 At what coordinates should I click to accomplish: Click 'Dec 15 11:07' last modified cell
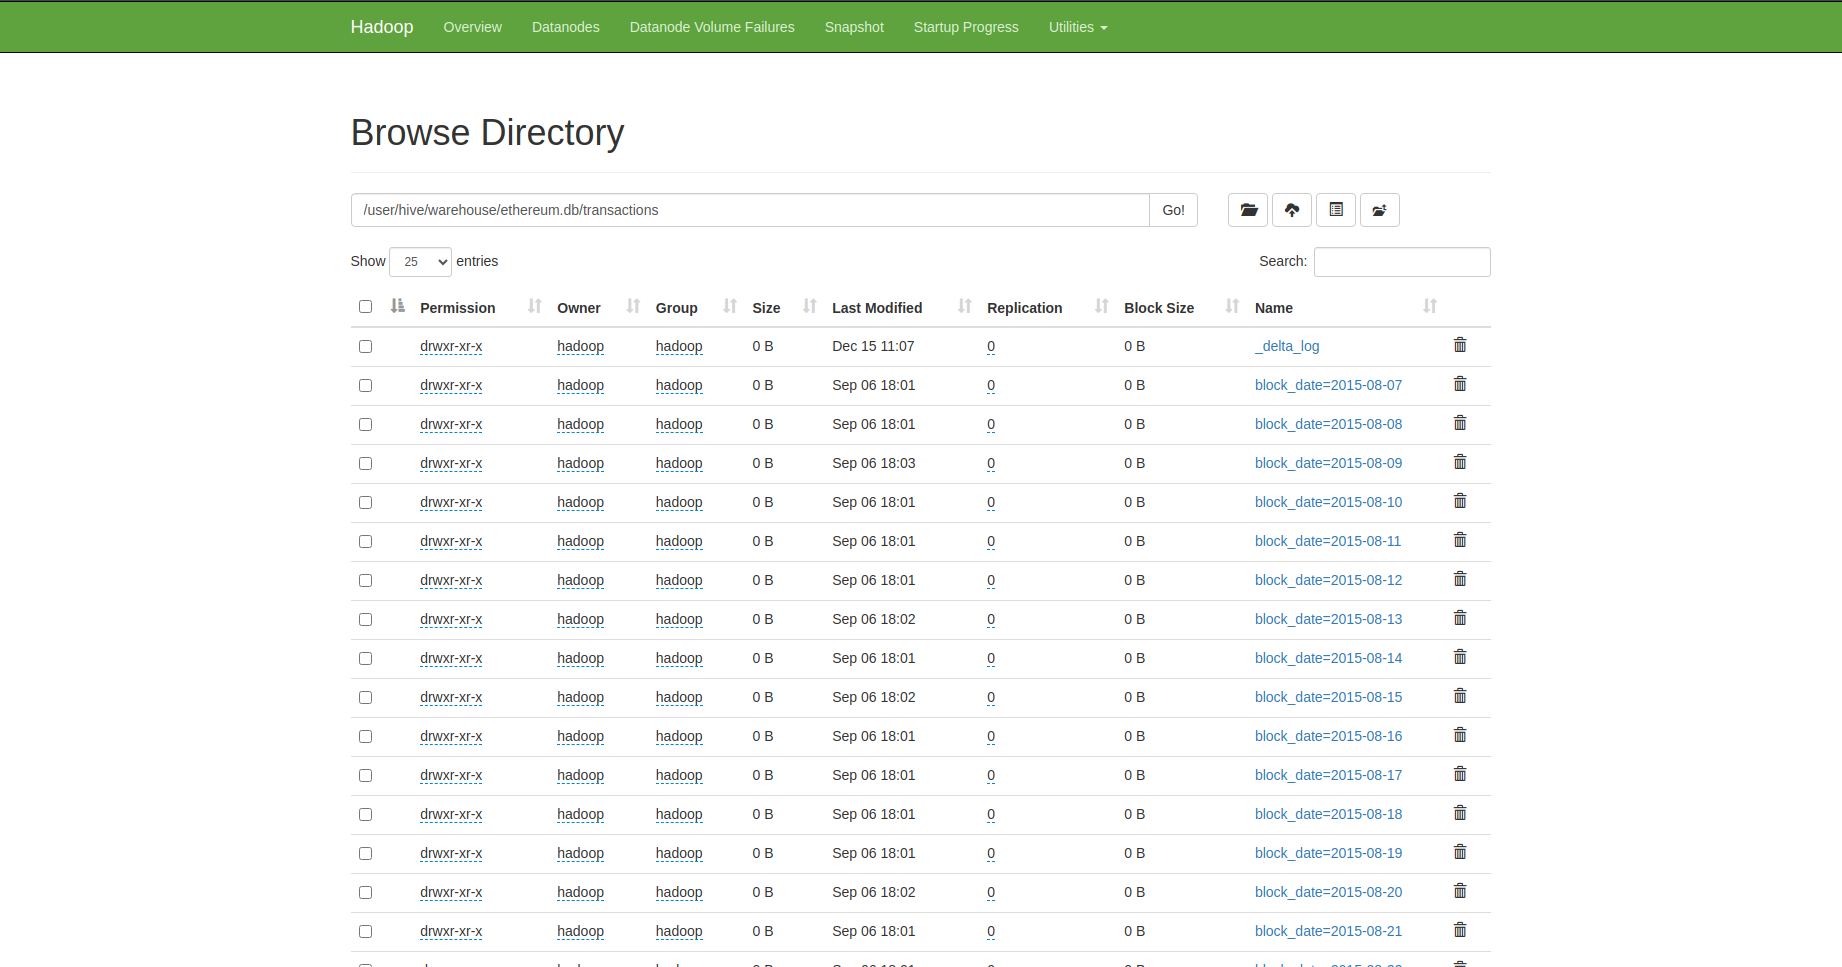point(873,346)
